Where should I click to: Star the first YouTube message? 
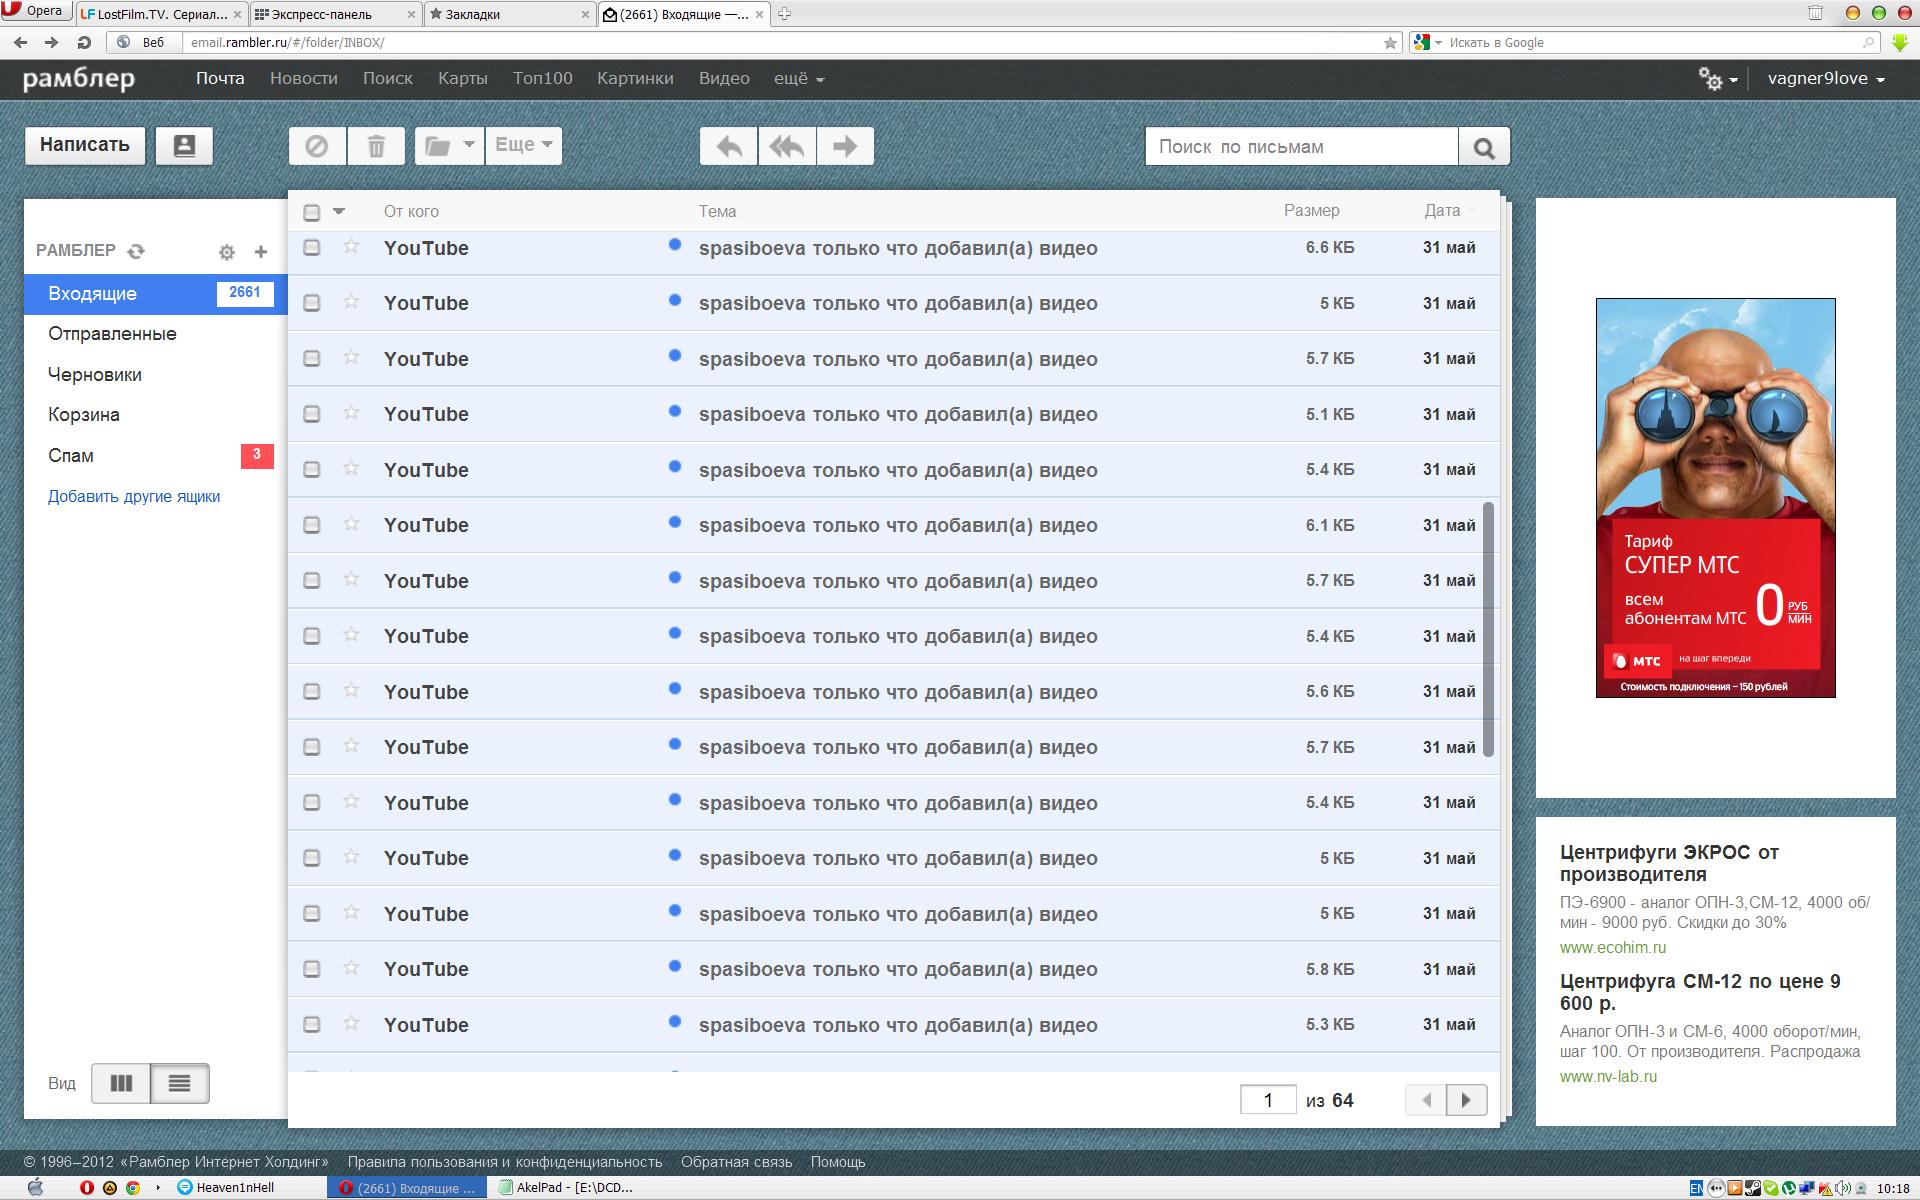(351, 246)
